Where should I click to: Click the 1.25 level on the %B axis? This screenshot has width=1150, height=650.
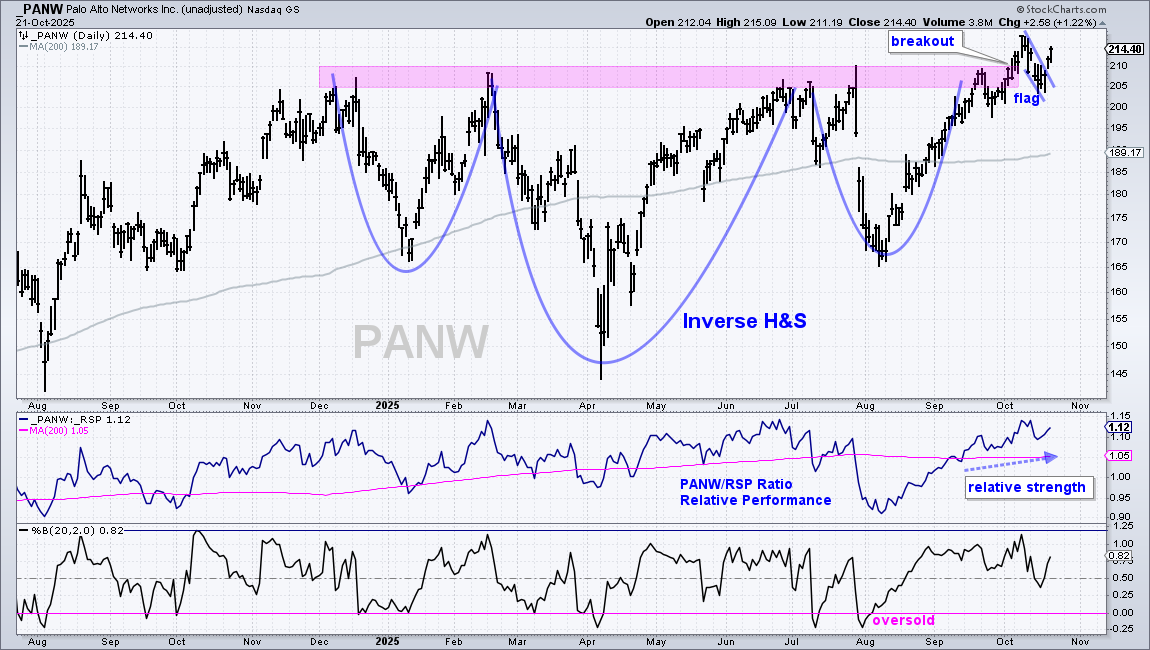1124,526
